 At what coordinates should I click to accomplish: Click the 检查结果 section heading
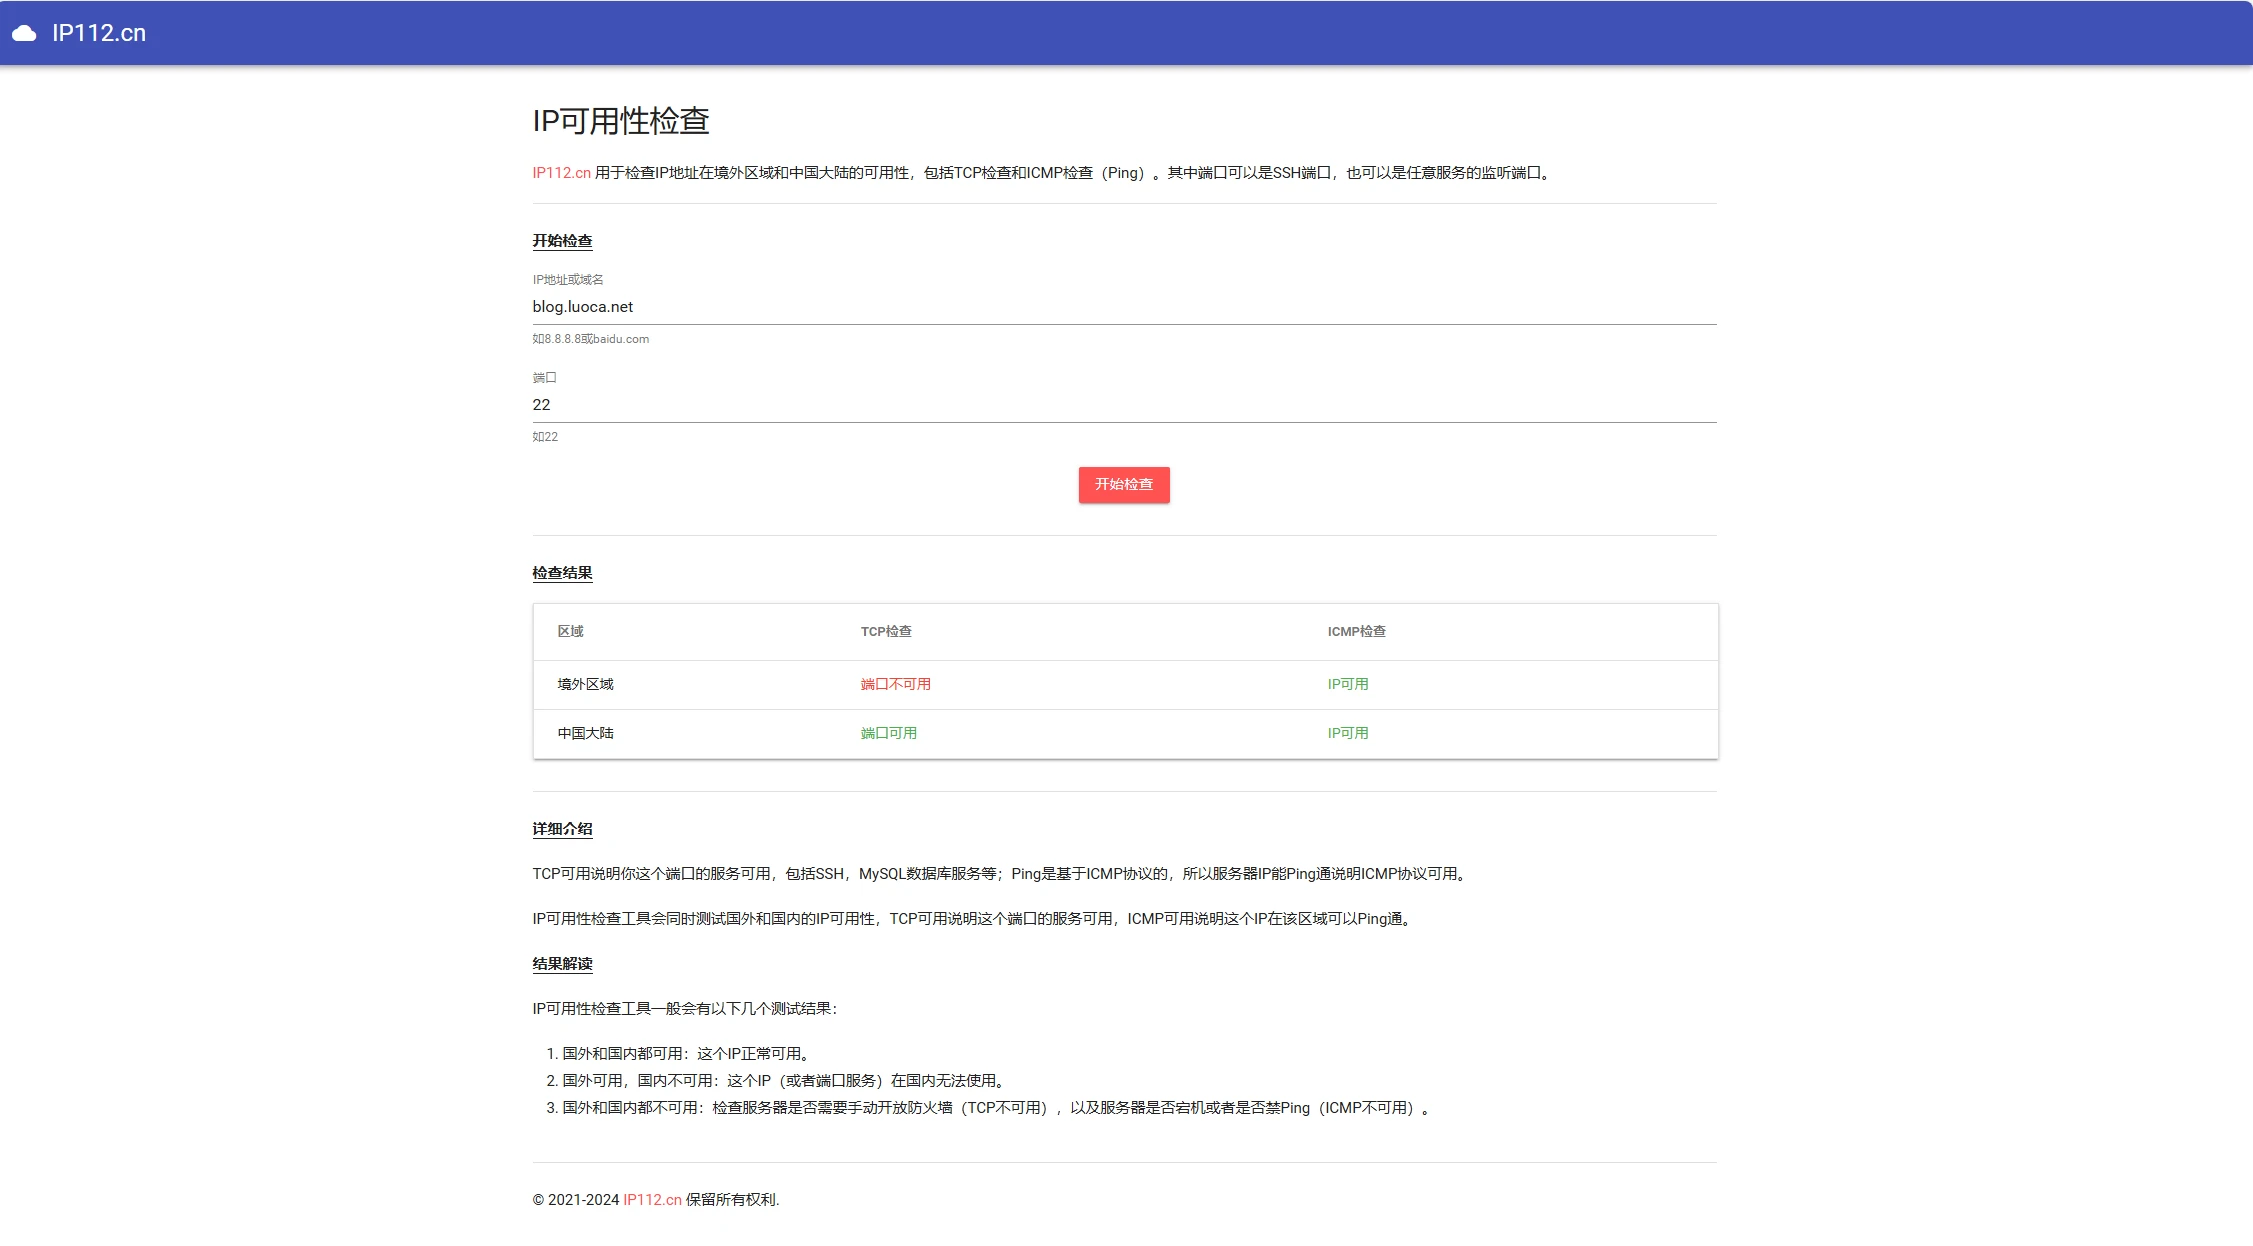coord(562,573)
